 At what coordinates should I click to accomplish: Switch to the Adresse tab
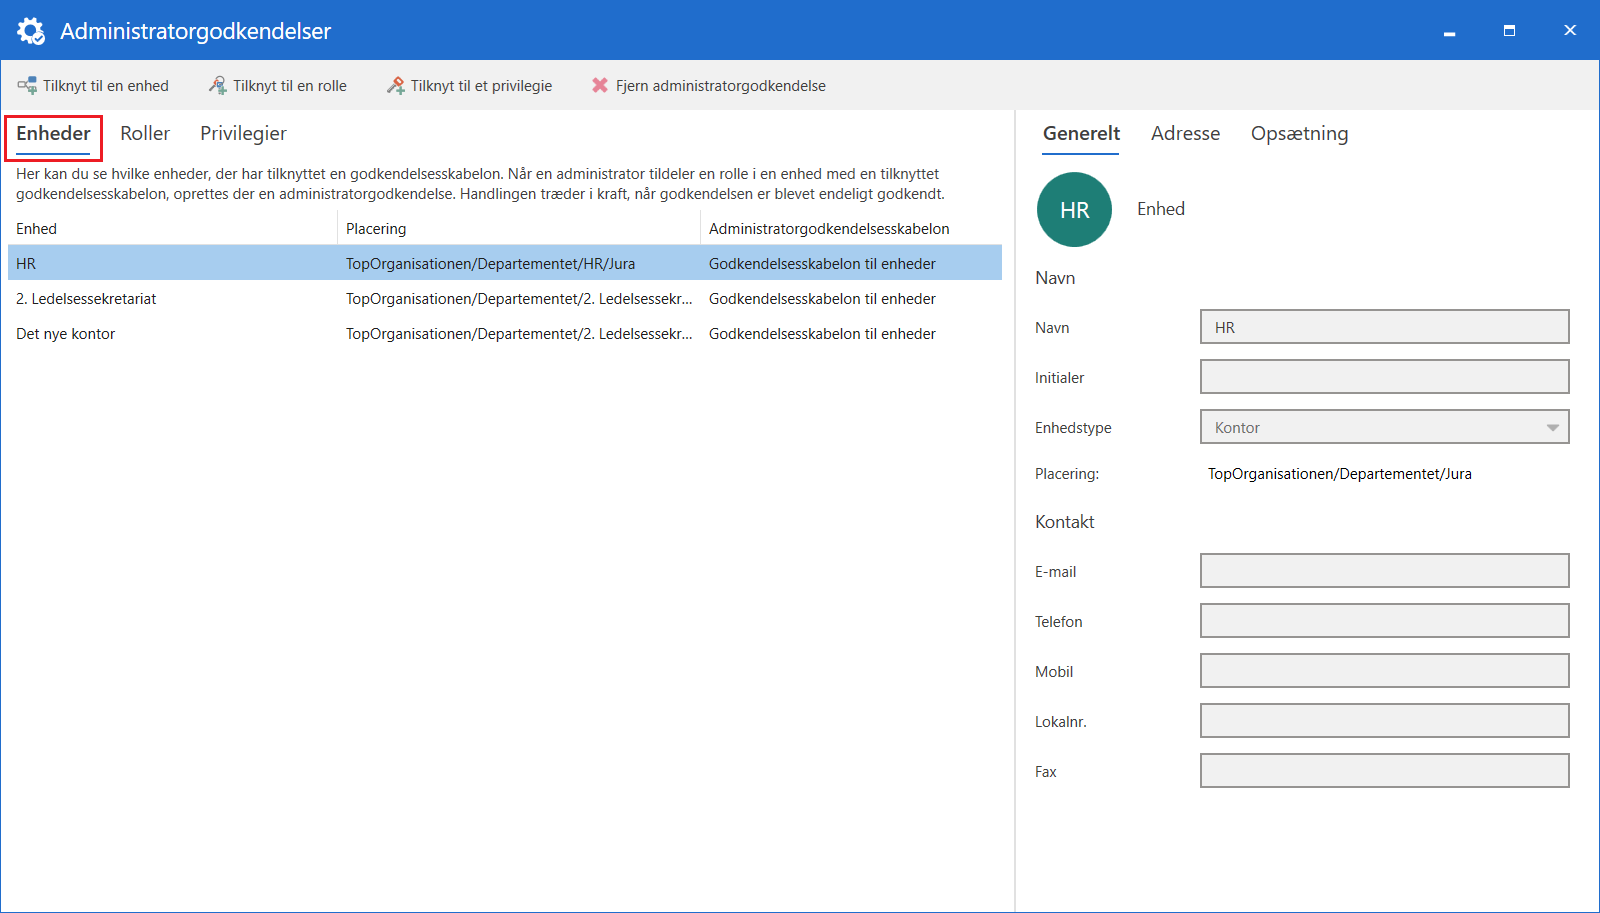point(1185,134)
